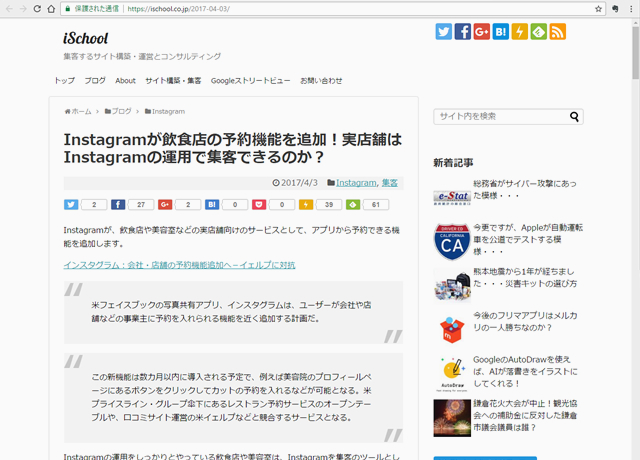Click the Instagram category link near date
This screenshot has height=460, width=640.
point(356,183)
